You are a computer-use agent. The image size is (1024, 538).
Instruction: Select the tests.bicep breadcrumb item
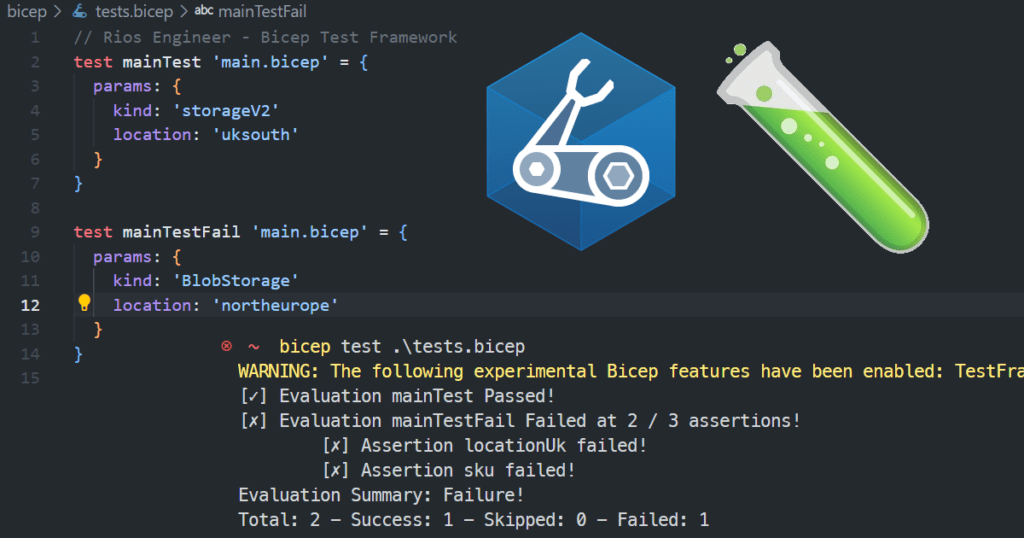click(134, 11)
